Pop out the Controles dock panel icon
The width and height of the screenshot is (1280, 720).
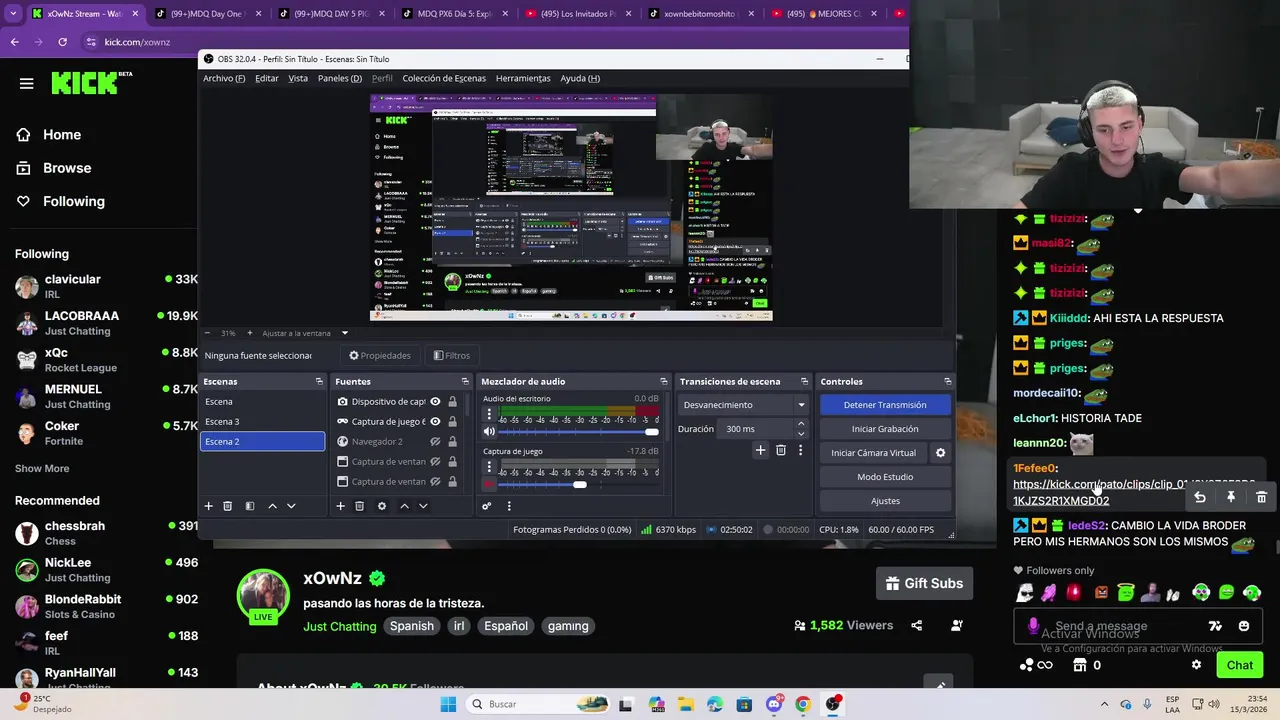pyautogui.click(x=947, y=381)
